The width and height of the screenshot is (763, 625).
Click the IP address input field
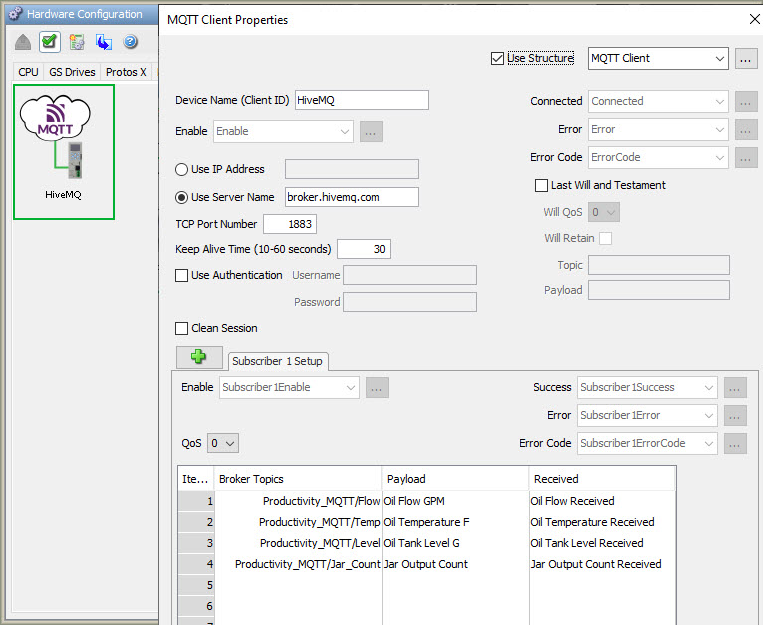tap(352, 169)
